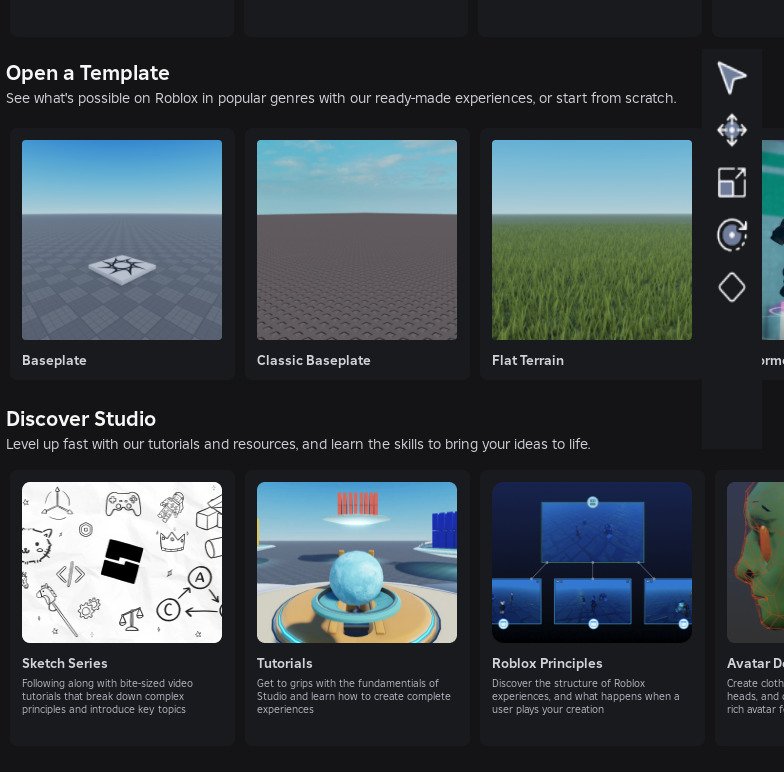Screen dimensions: 784x772
Task: Click the Classic Baseplate label
Action: [x=314, y=360]
